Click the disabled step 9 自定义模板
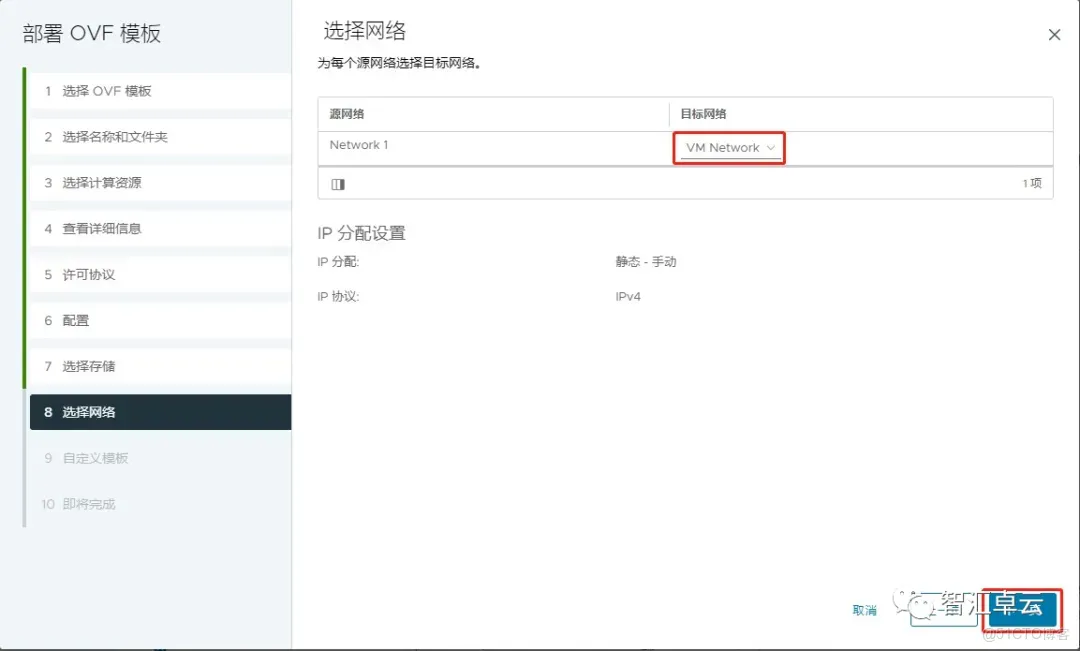Screen dimensions: 1080x651 160,458
